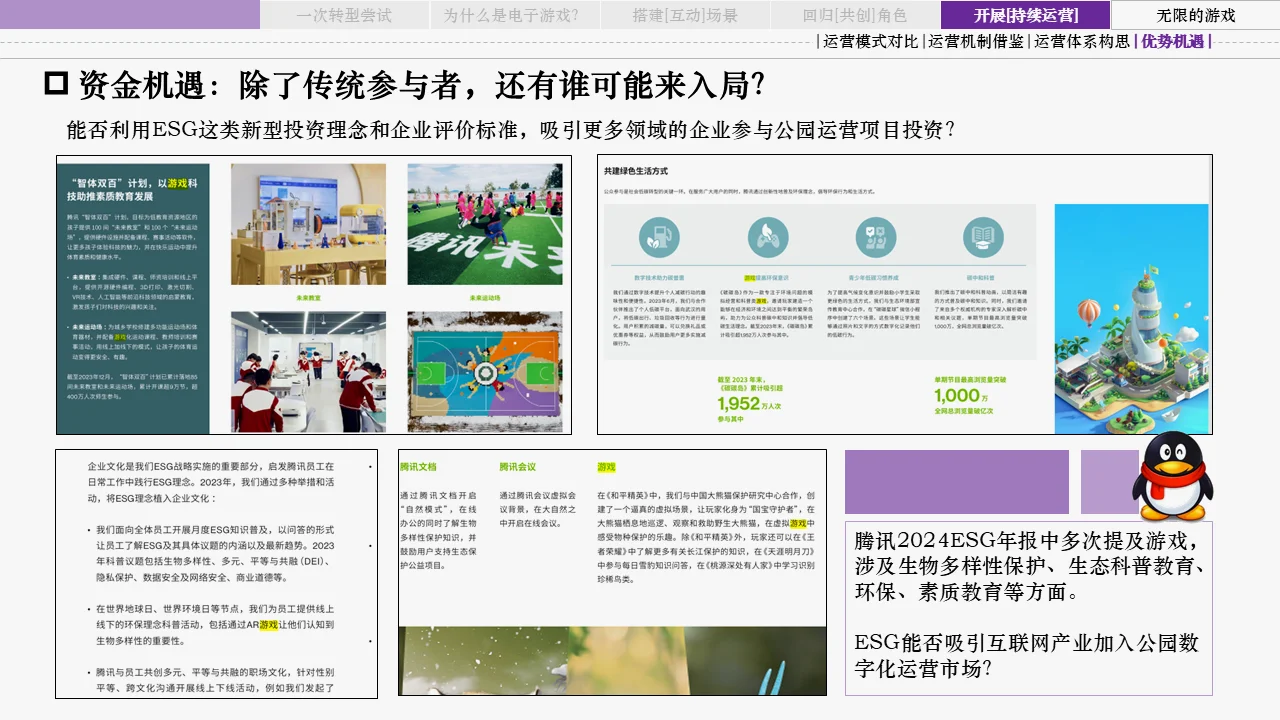
Task: Select the 开展[持续运营] tab
Action: click(x=1025, y=15)
